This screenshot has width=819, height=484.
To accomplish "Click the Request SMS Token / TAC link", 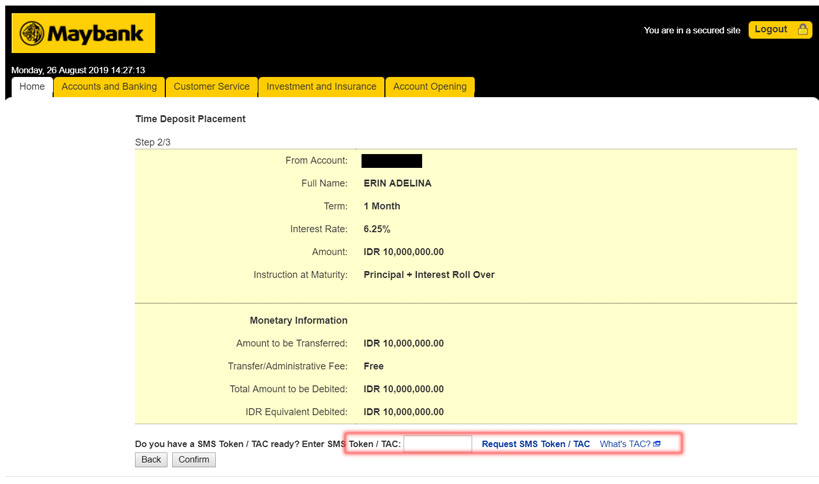I will 535,444.
